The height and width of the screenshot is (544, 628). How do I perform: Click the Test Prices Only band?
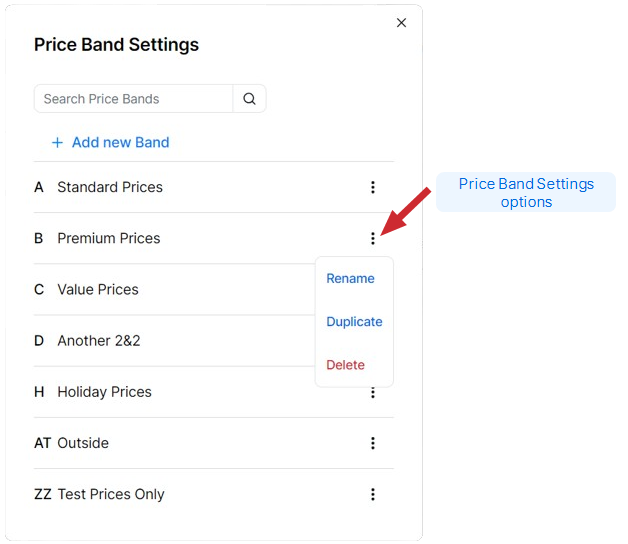coord(111,494)
